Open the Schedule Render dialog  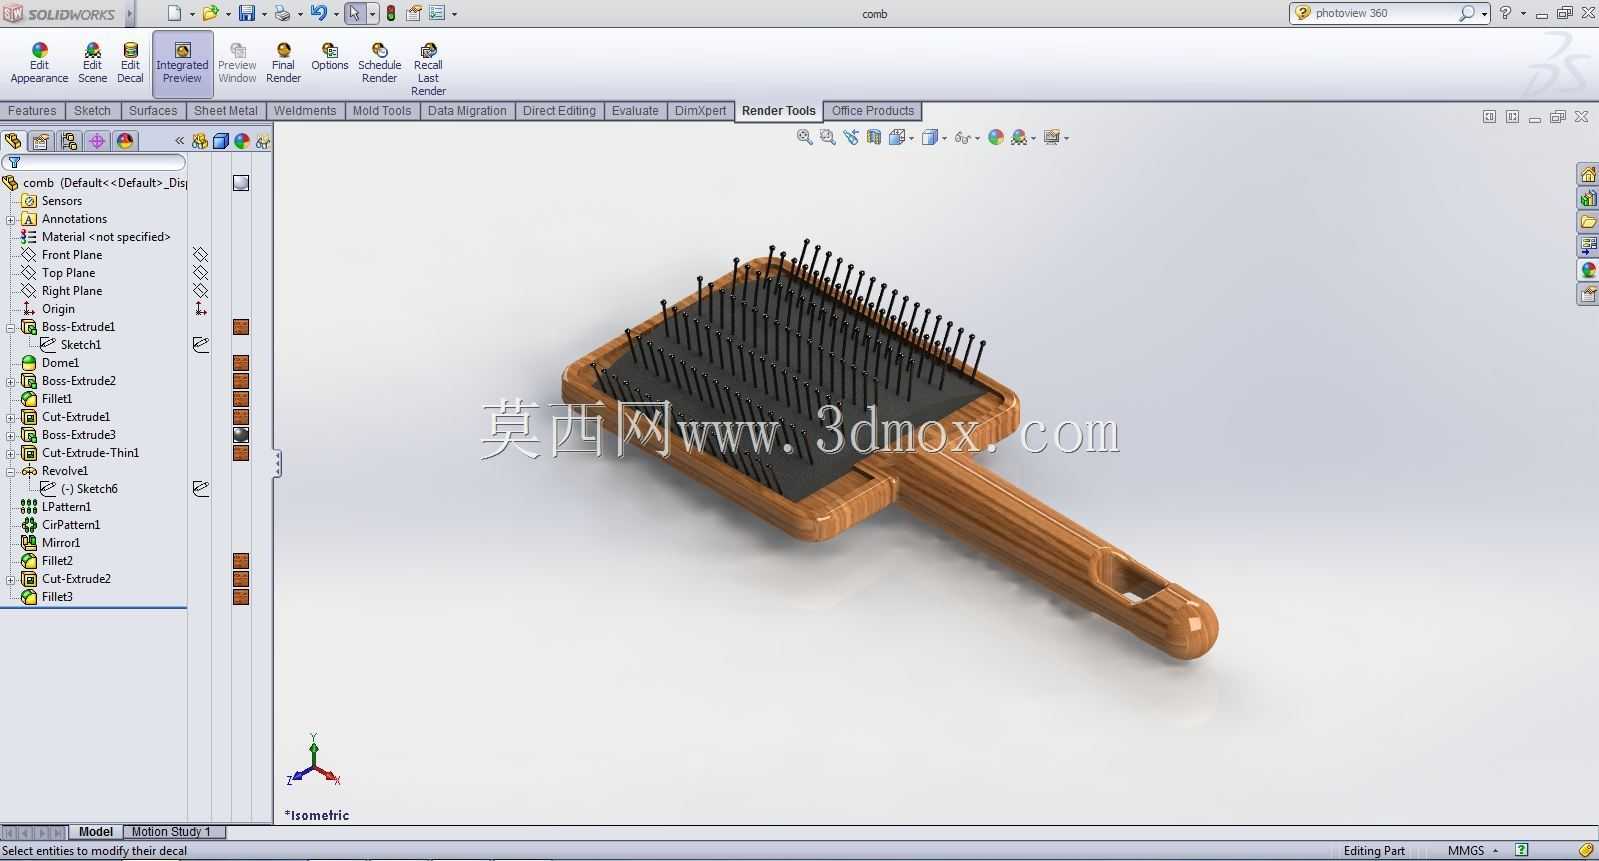[379, 63]
